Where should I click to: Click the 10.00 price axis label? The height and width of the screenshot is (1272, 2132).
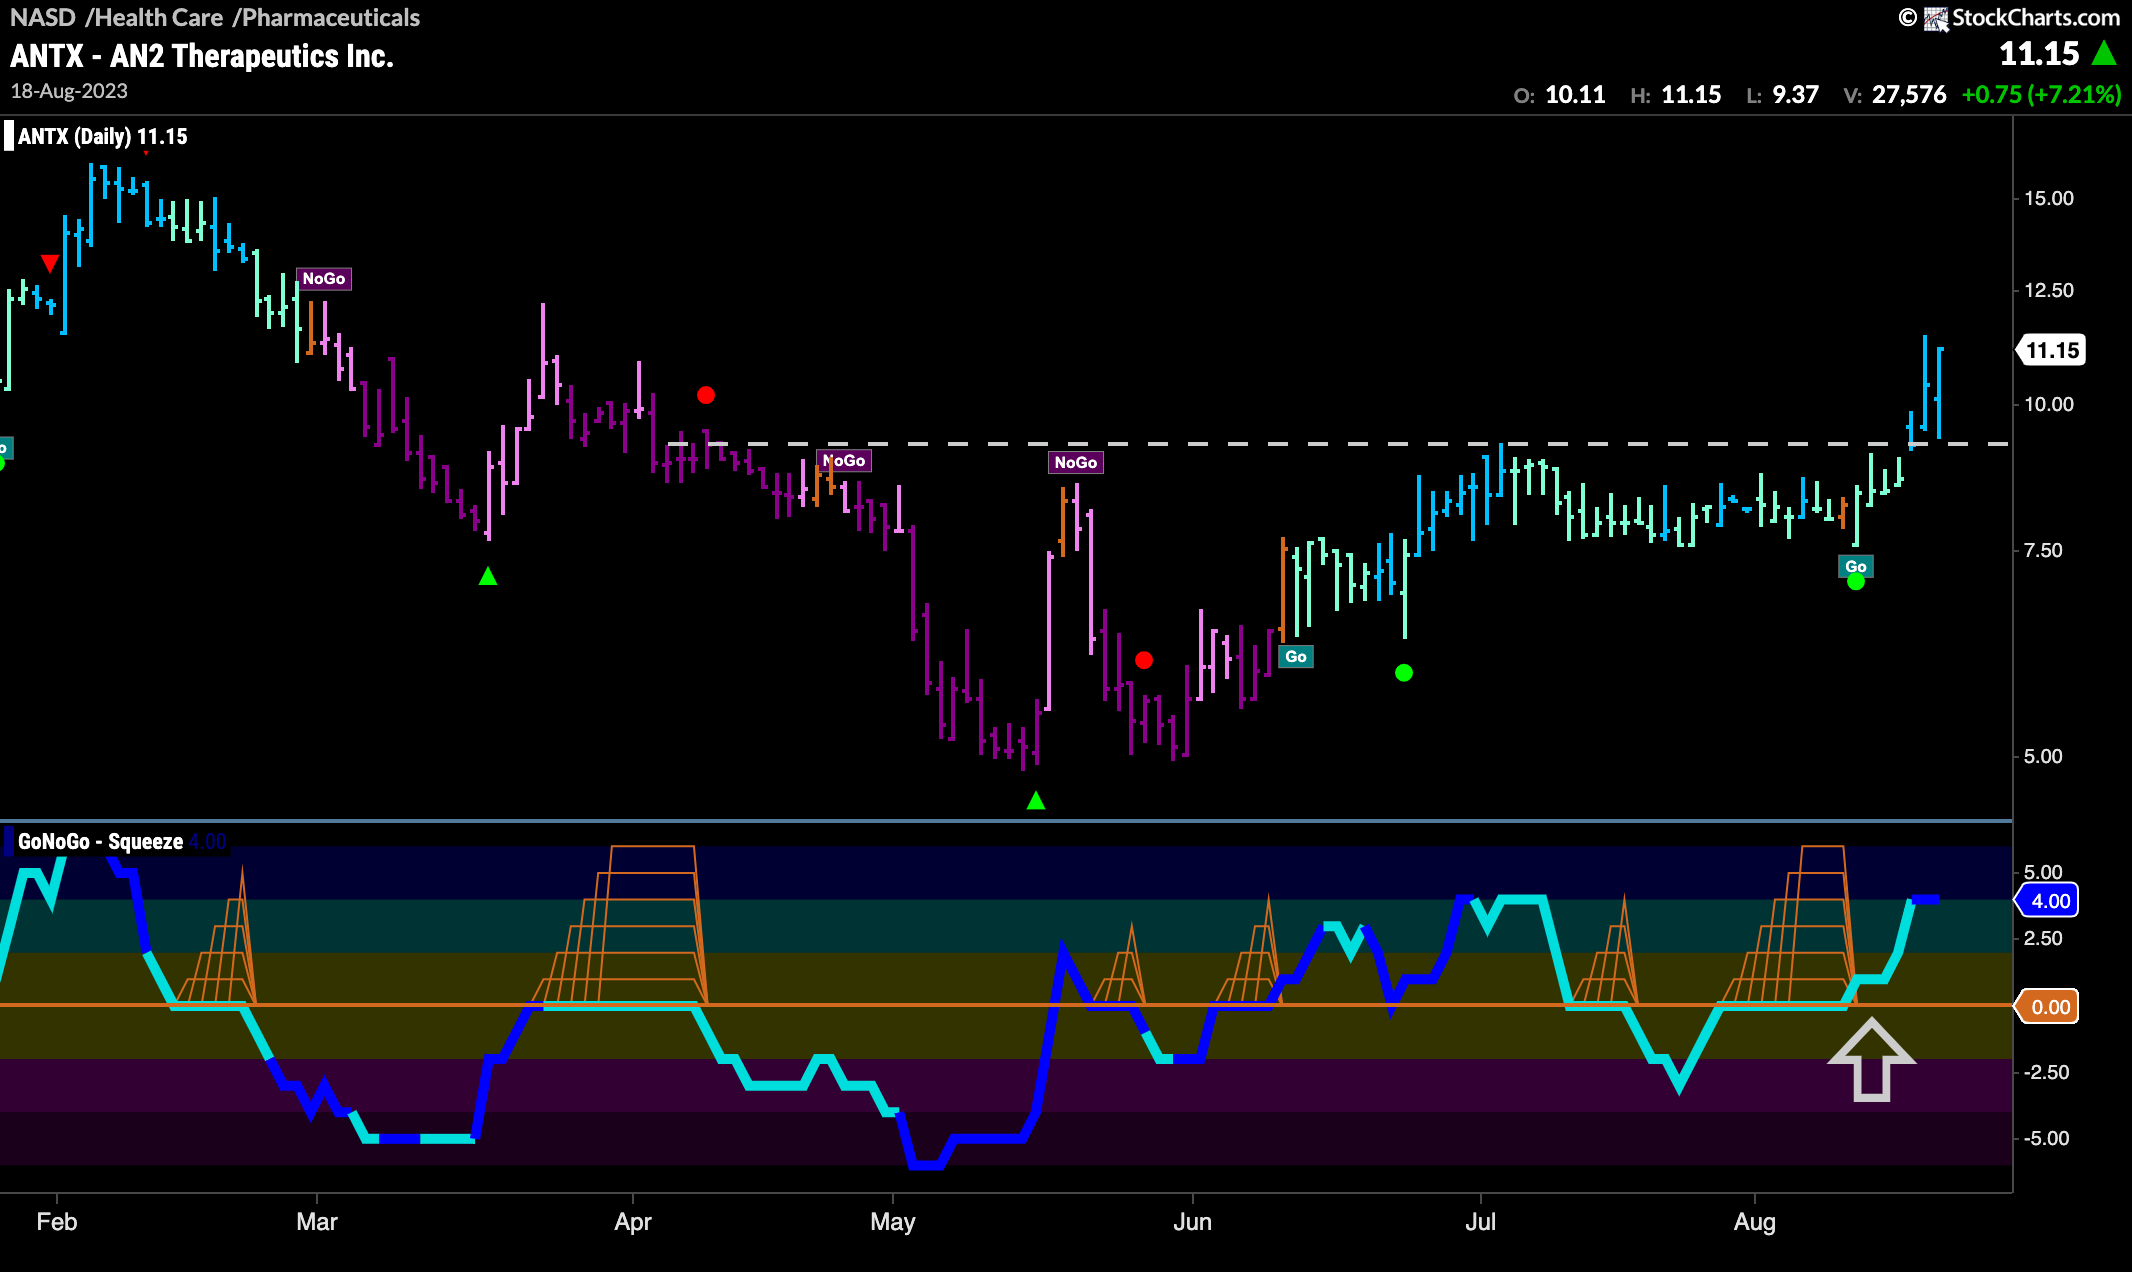coord(2049,404)
